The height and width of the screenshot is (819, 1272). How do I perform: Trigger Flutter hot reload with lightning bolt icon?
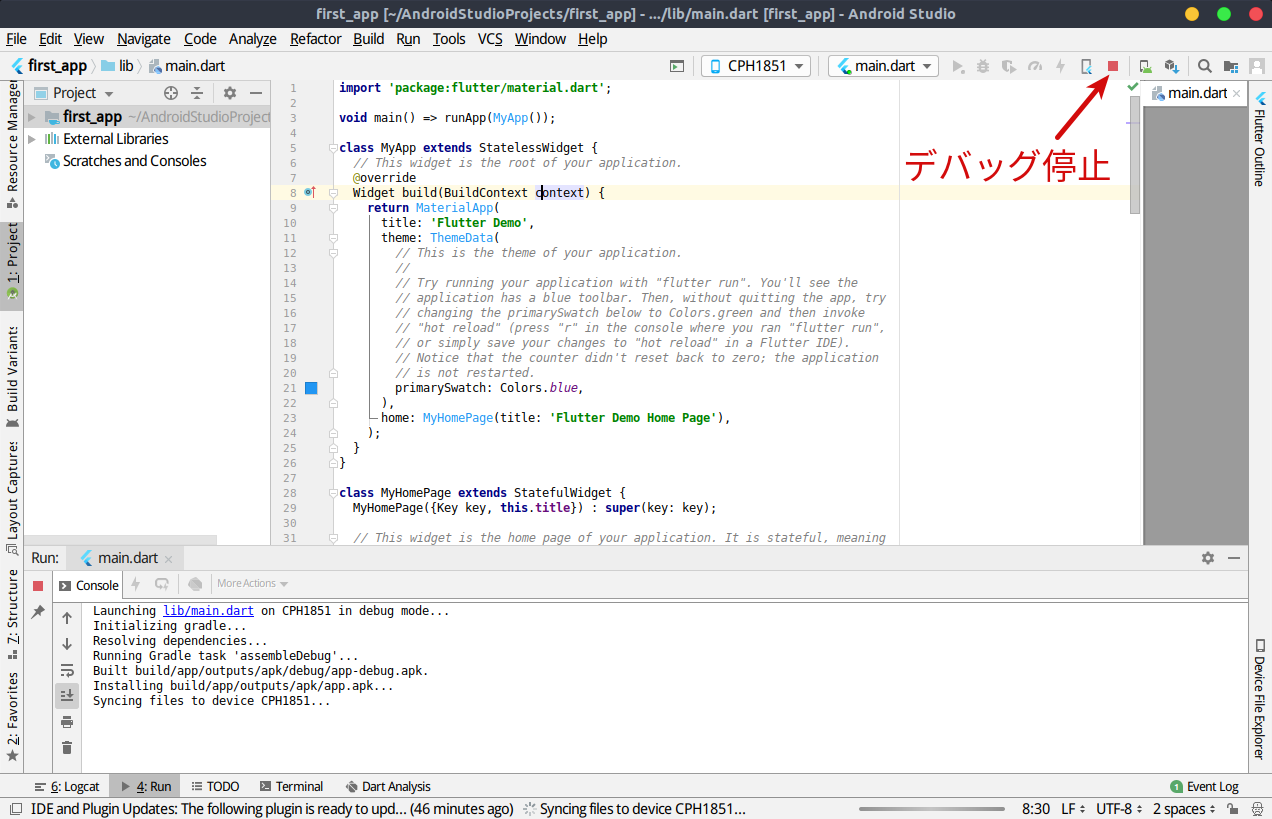pyautogui.click(x=1059, y=66)
